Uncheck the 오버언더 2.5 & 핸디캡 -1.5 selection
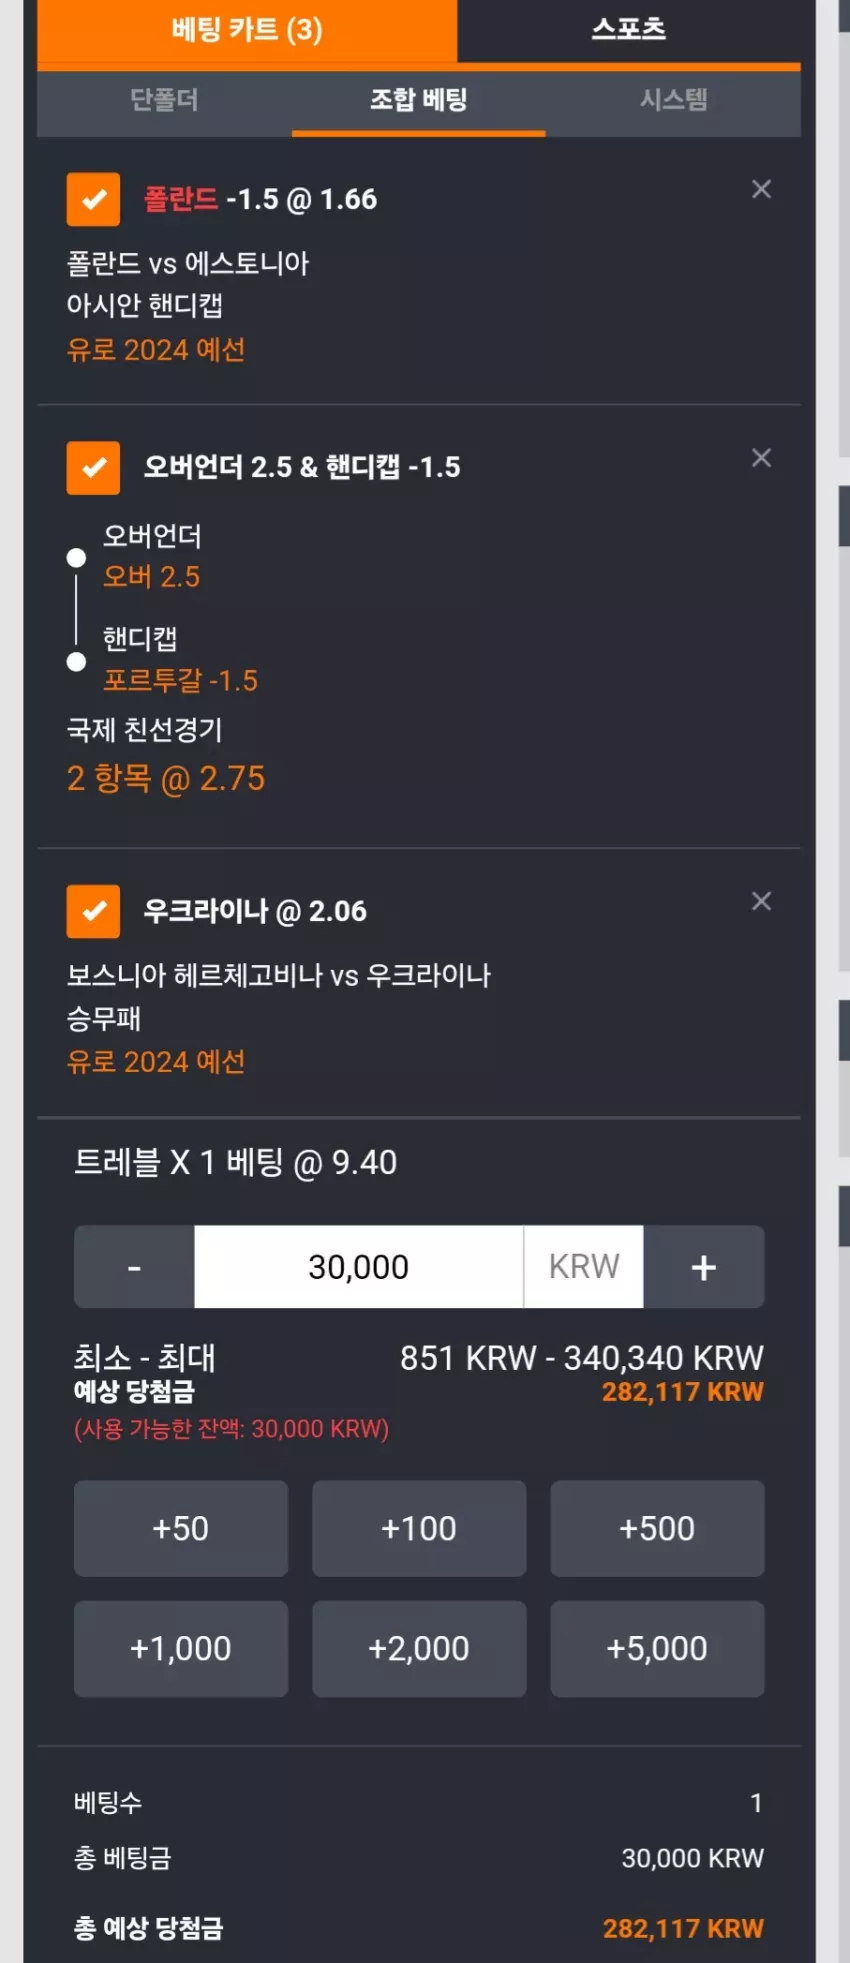This screenshot has height=1963, width=850. point(93,467)
